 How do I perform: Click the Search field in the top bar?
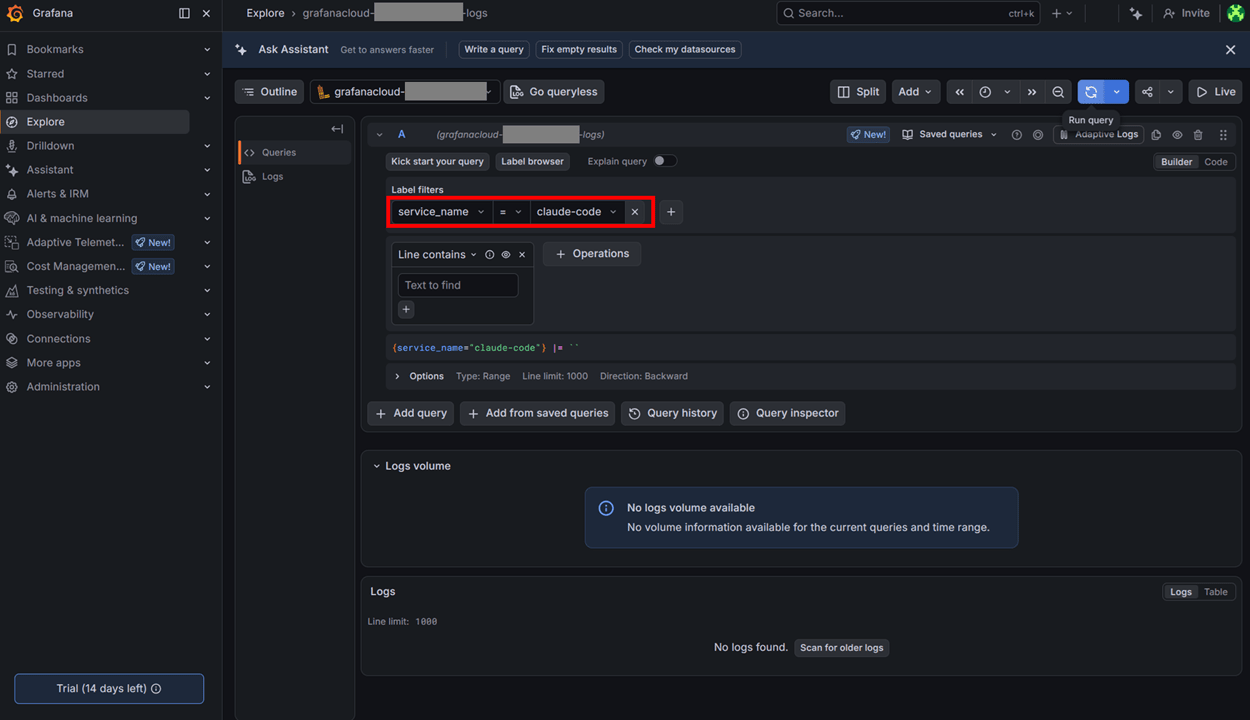pyautogui.click(x=908, y=13)
